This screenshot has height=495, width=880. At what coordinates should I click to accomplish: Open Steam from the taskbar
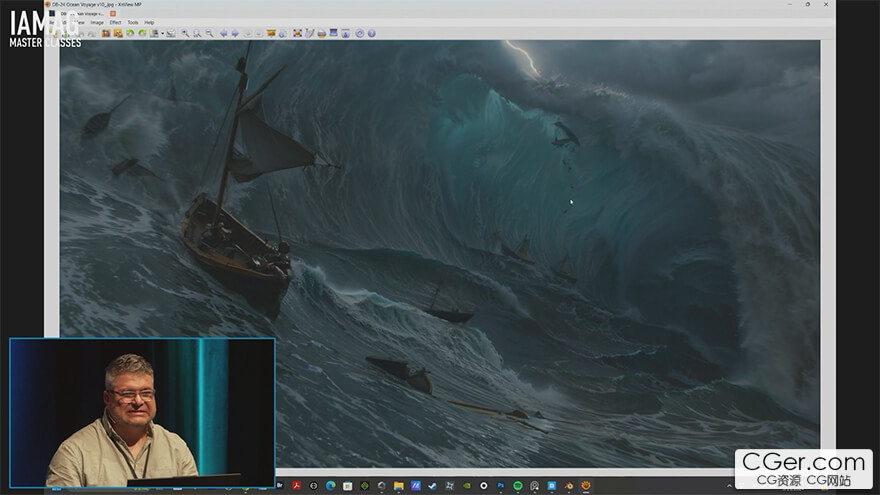(x=433, y=485)
